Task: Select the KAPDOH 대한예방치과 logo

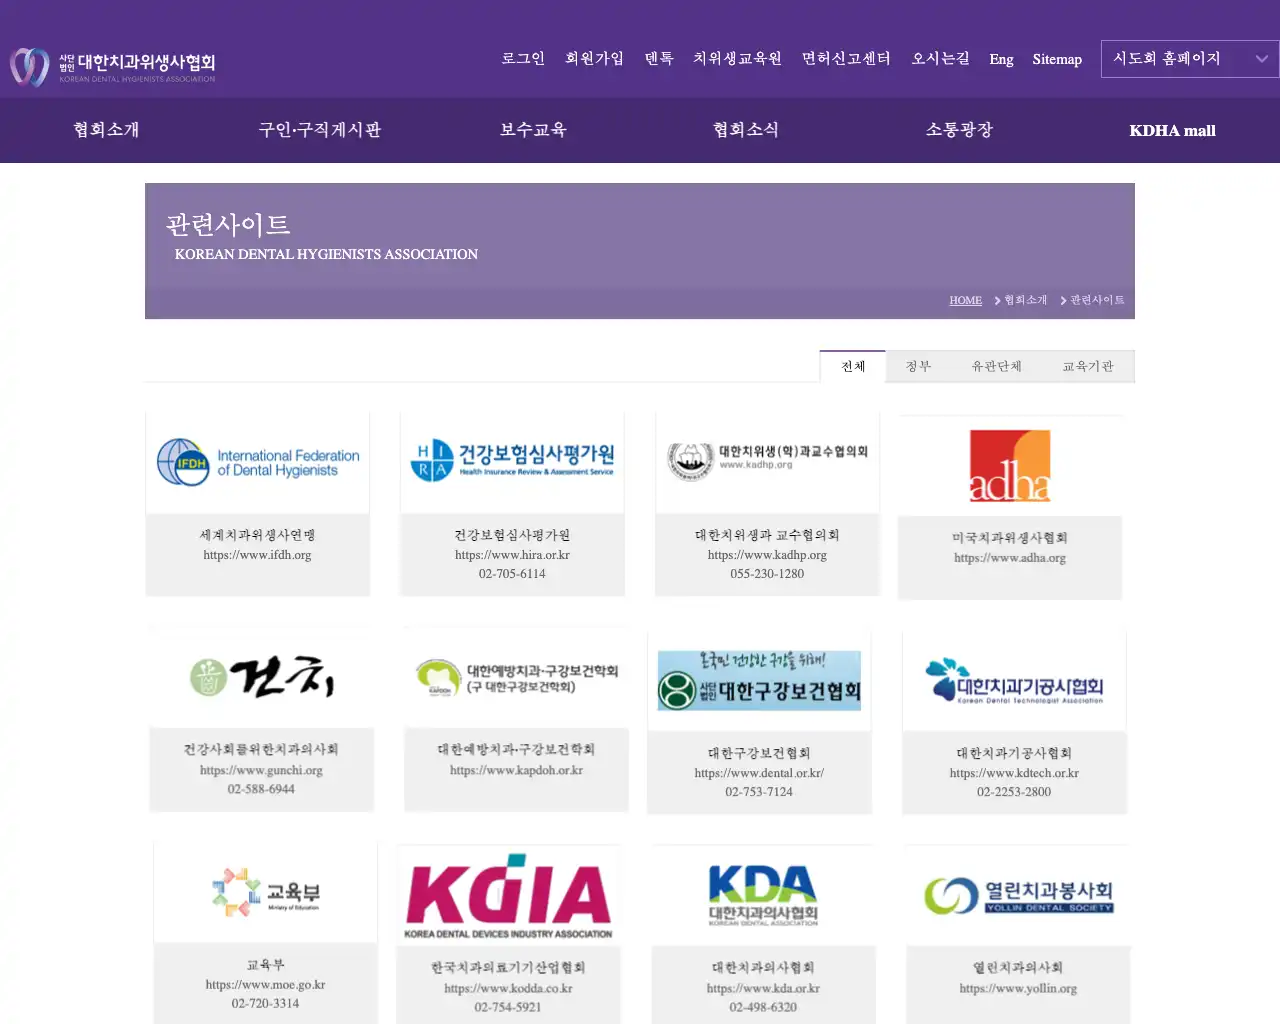Action: [515, 678]
